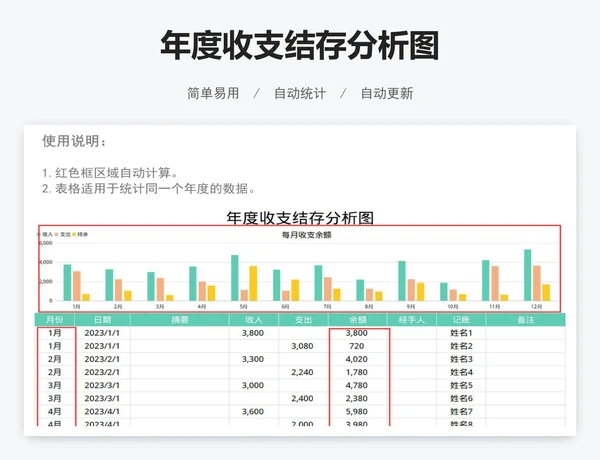Select balance cell 5,980
Screen dimensions: 600x460
tap(357, 411)
